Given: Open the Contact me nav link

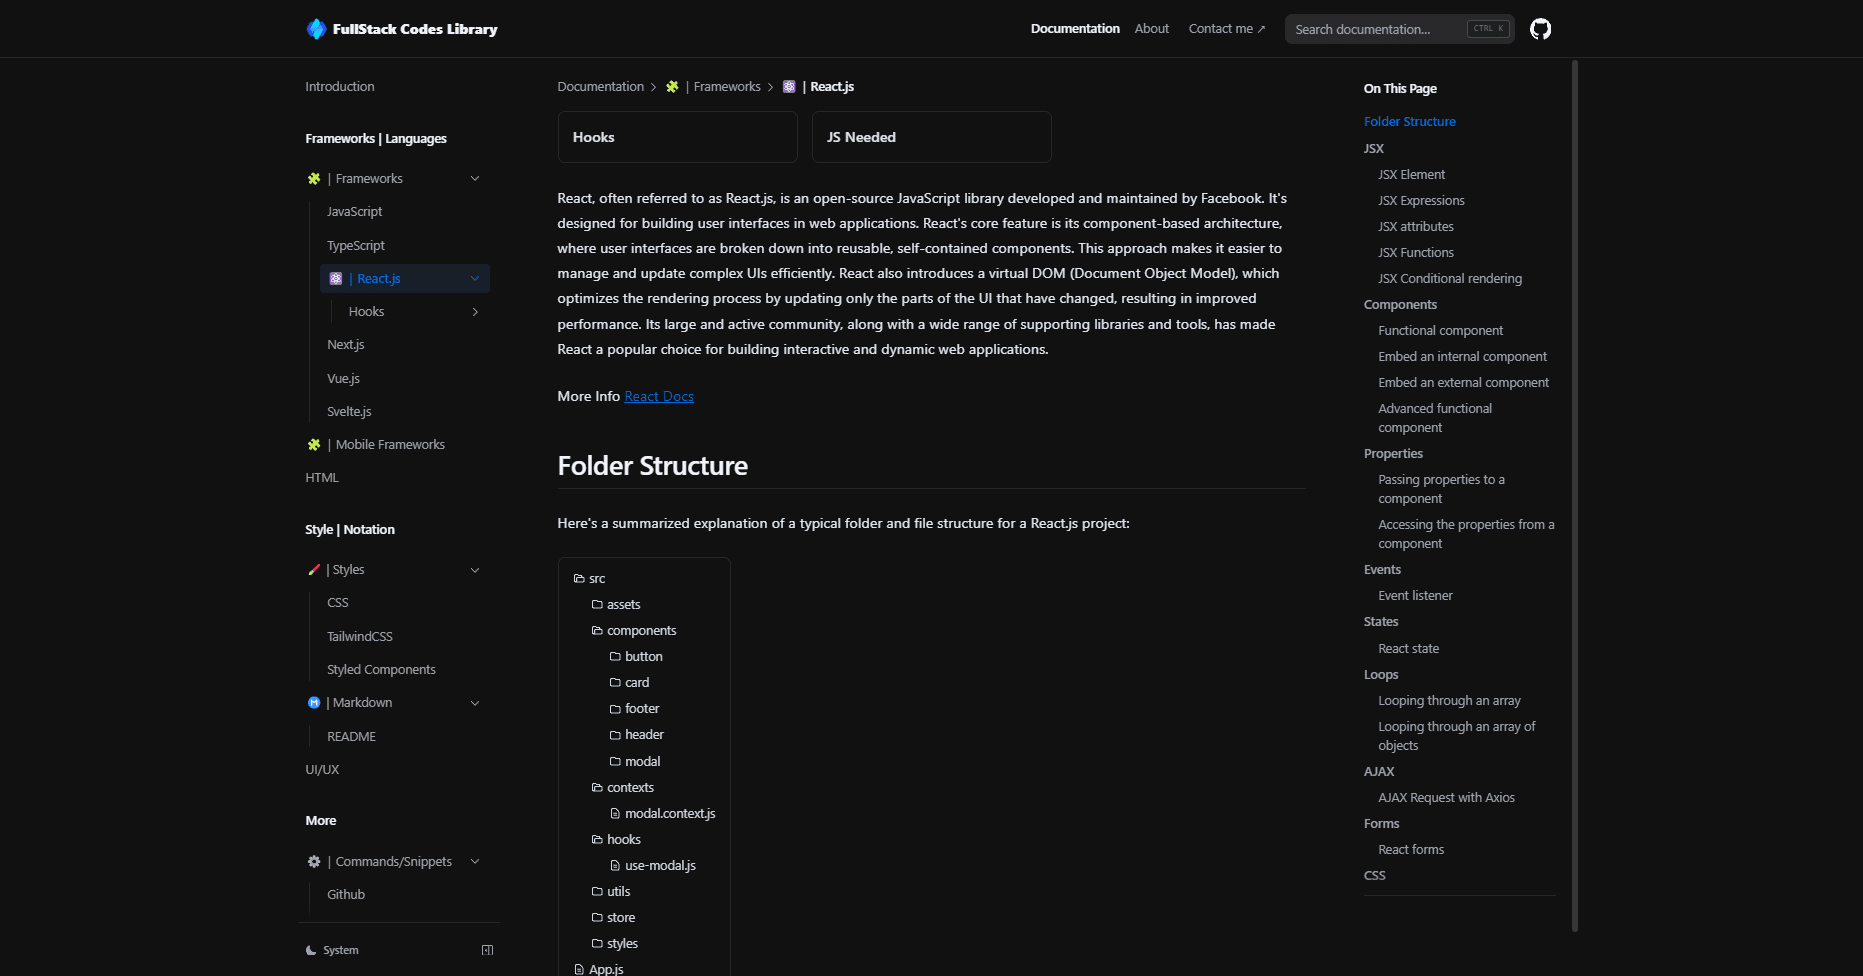Looking at the screenshot, I should (x=1227, y=29).
